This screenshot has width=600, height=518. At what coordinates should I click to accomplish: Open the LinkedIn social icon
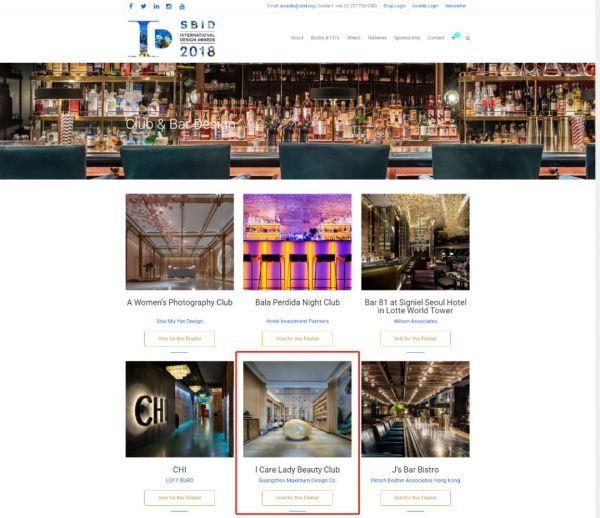tap(156, 6)
